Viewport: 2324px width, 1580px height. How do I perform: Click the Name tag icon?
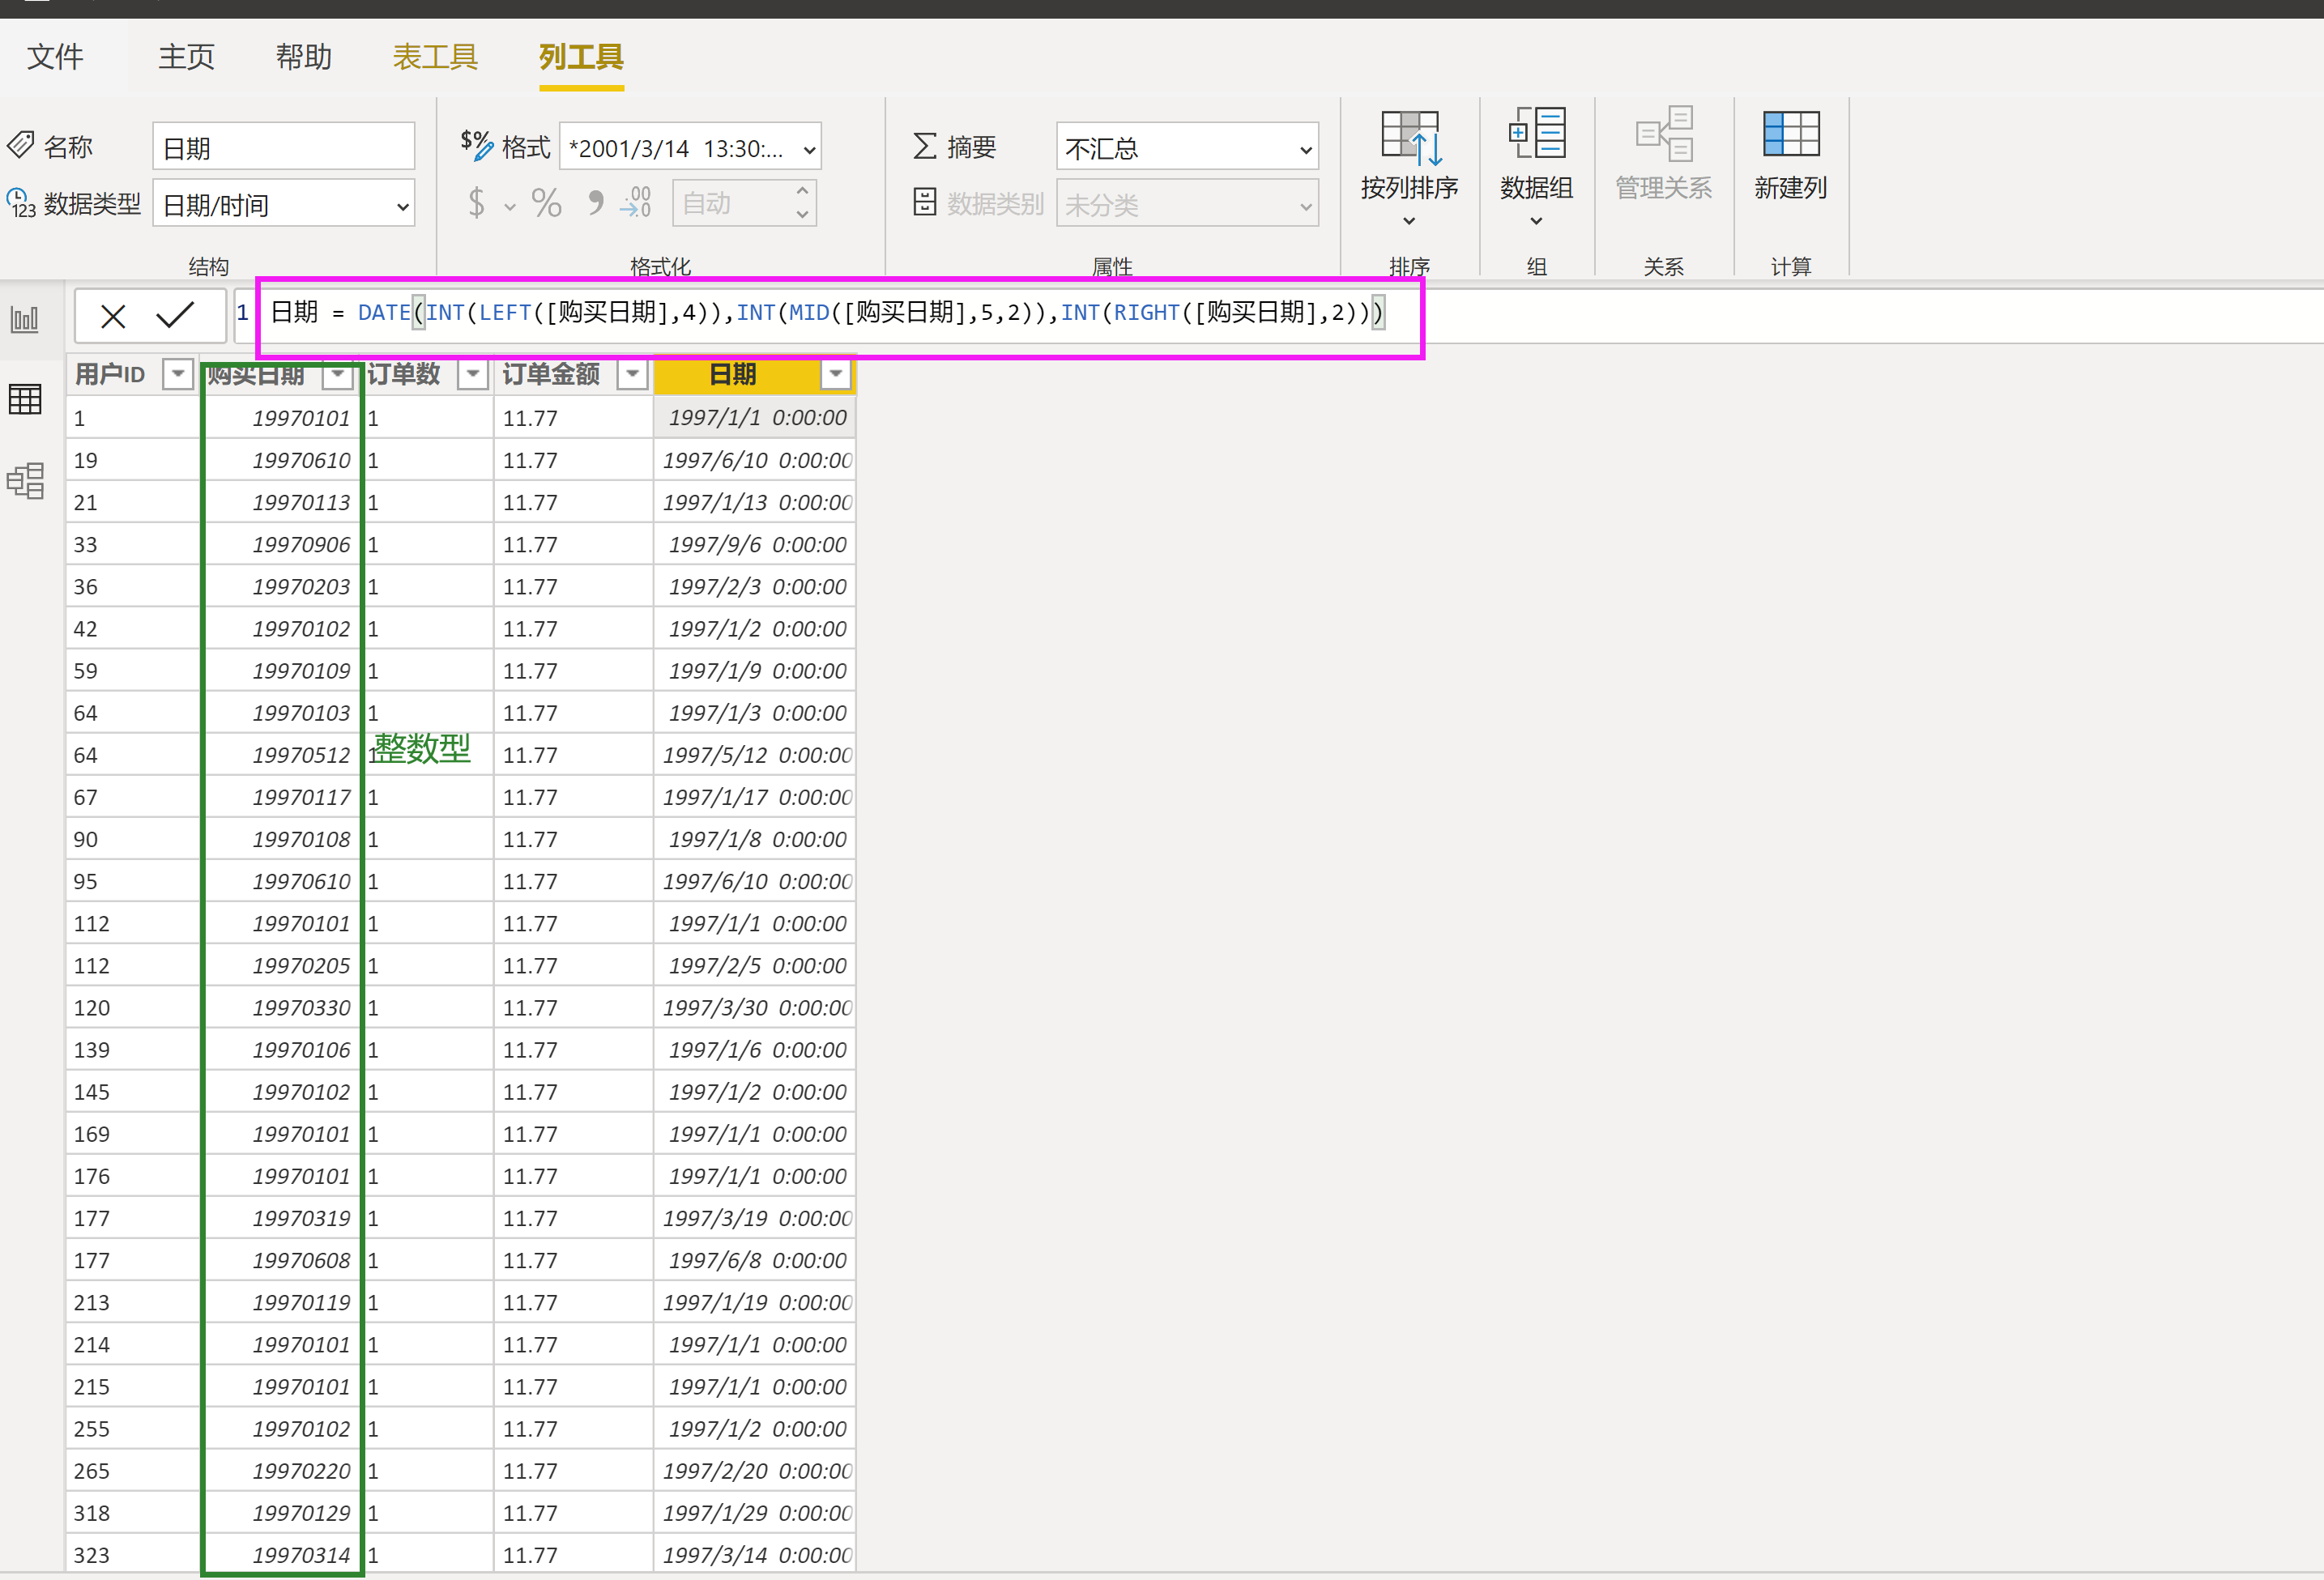[x=21, y=146]
